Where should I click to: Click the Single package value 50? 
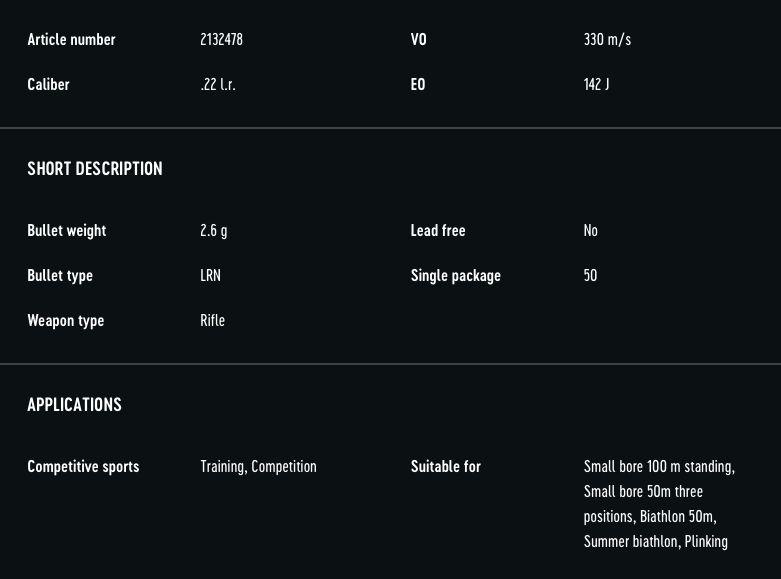590,275
